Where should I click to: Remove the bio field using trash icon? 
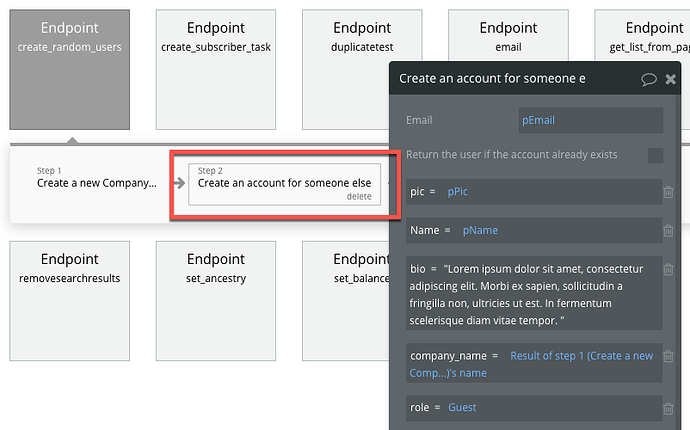pos(668,269)
